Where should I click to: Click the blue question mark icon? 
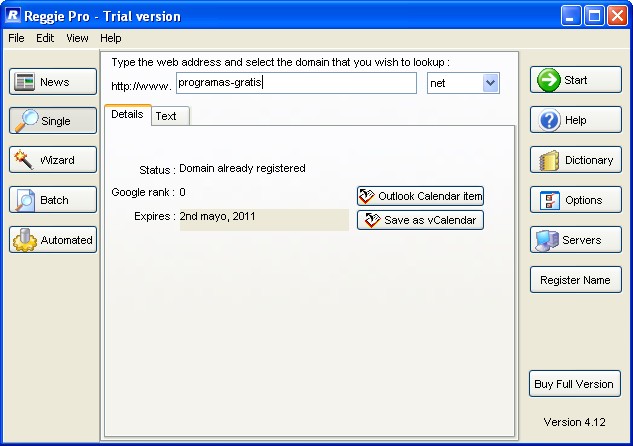pos(549,120)
